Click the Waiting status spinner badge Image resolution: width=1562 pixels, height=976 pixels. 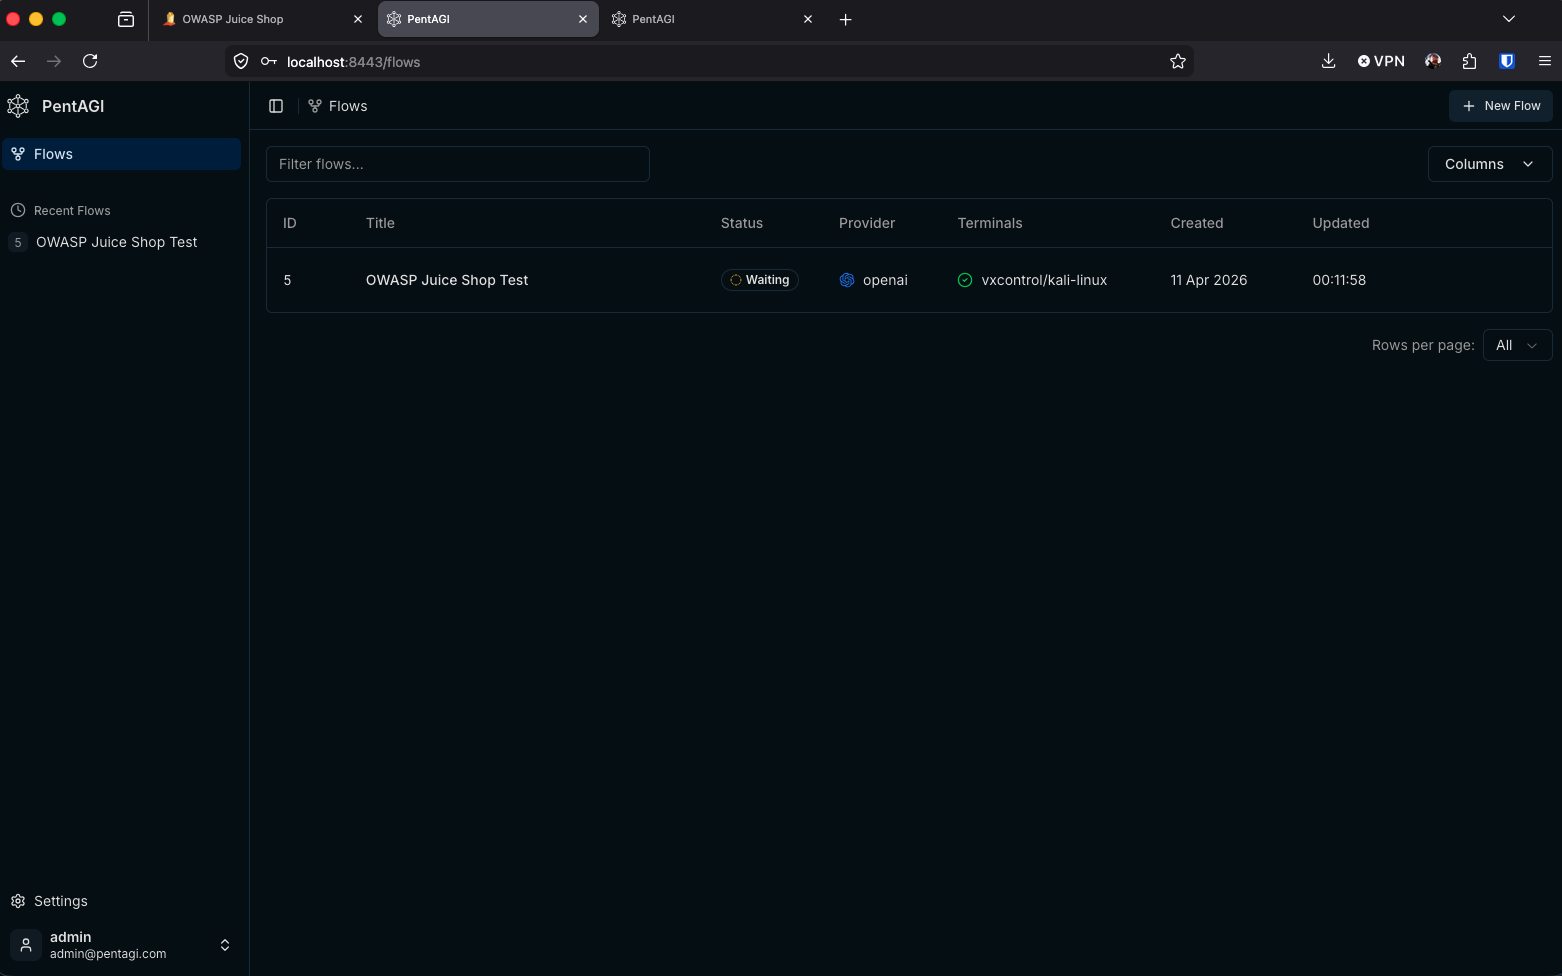(x=760, y=280)
